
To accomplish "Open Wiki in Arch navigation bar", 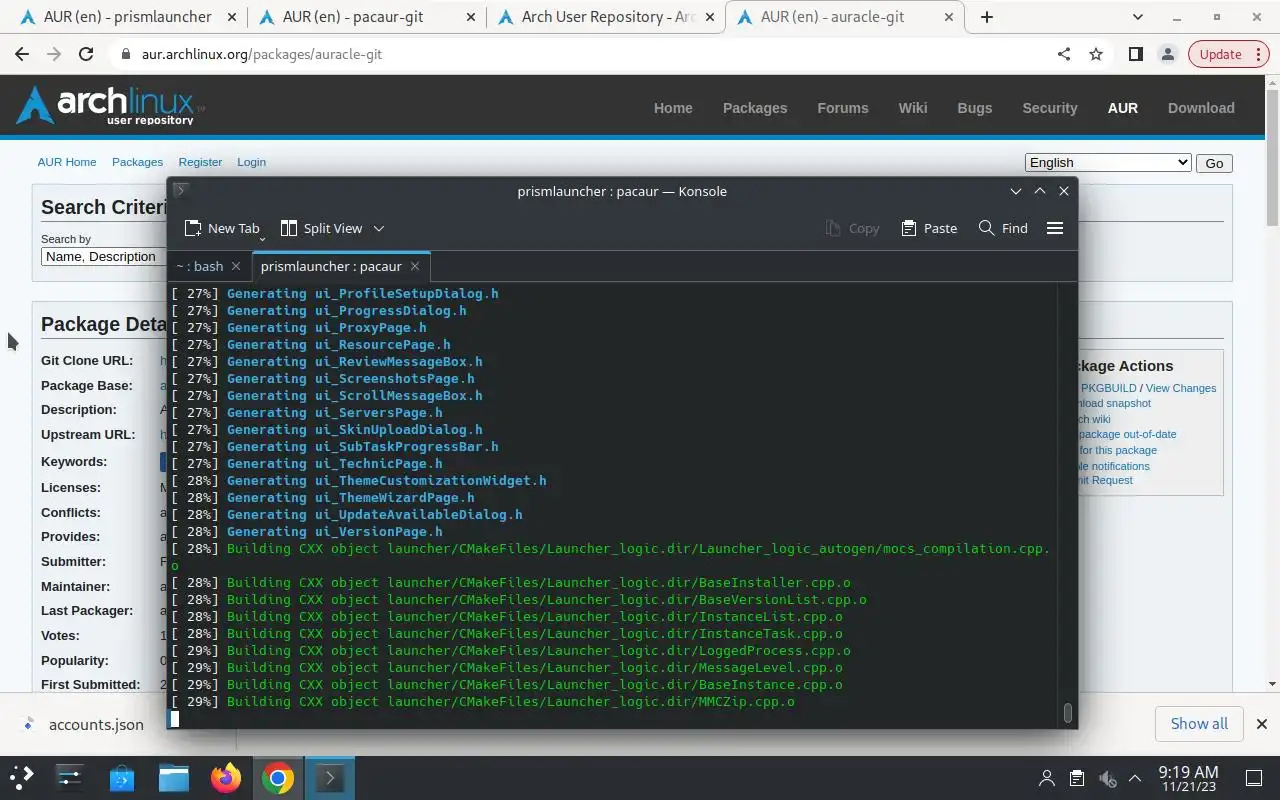I will [913, 108].
